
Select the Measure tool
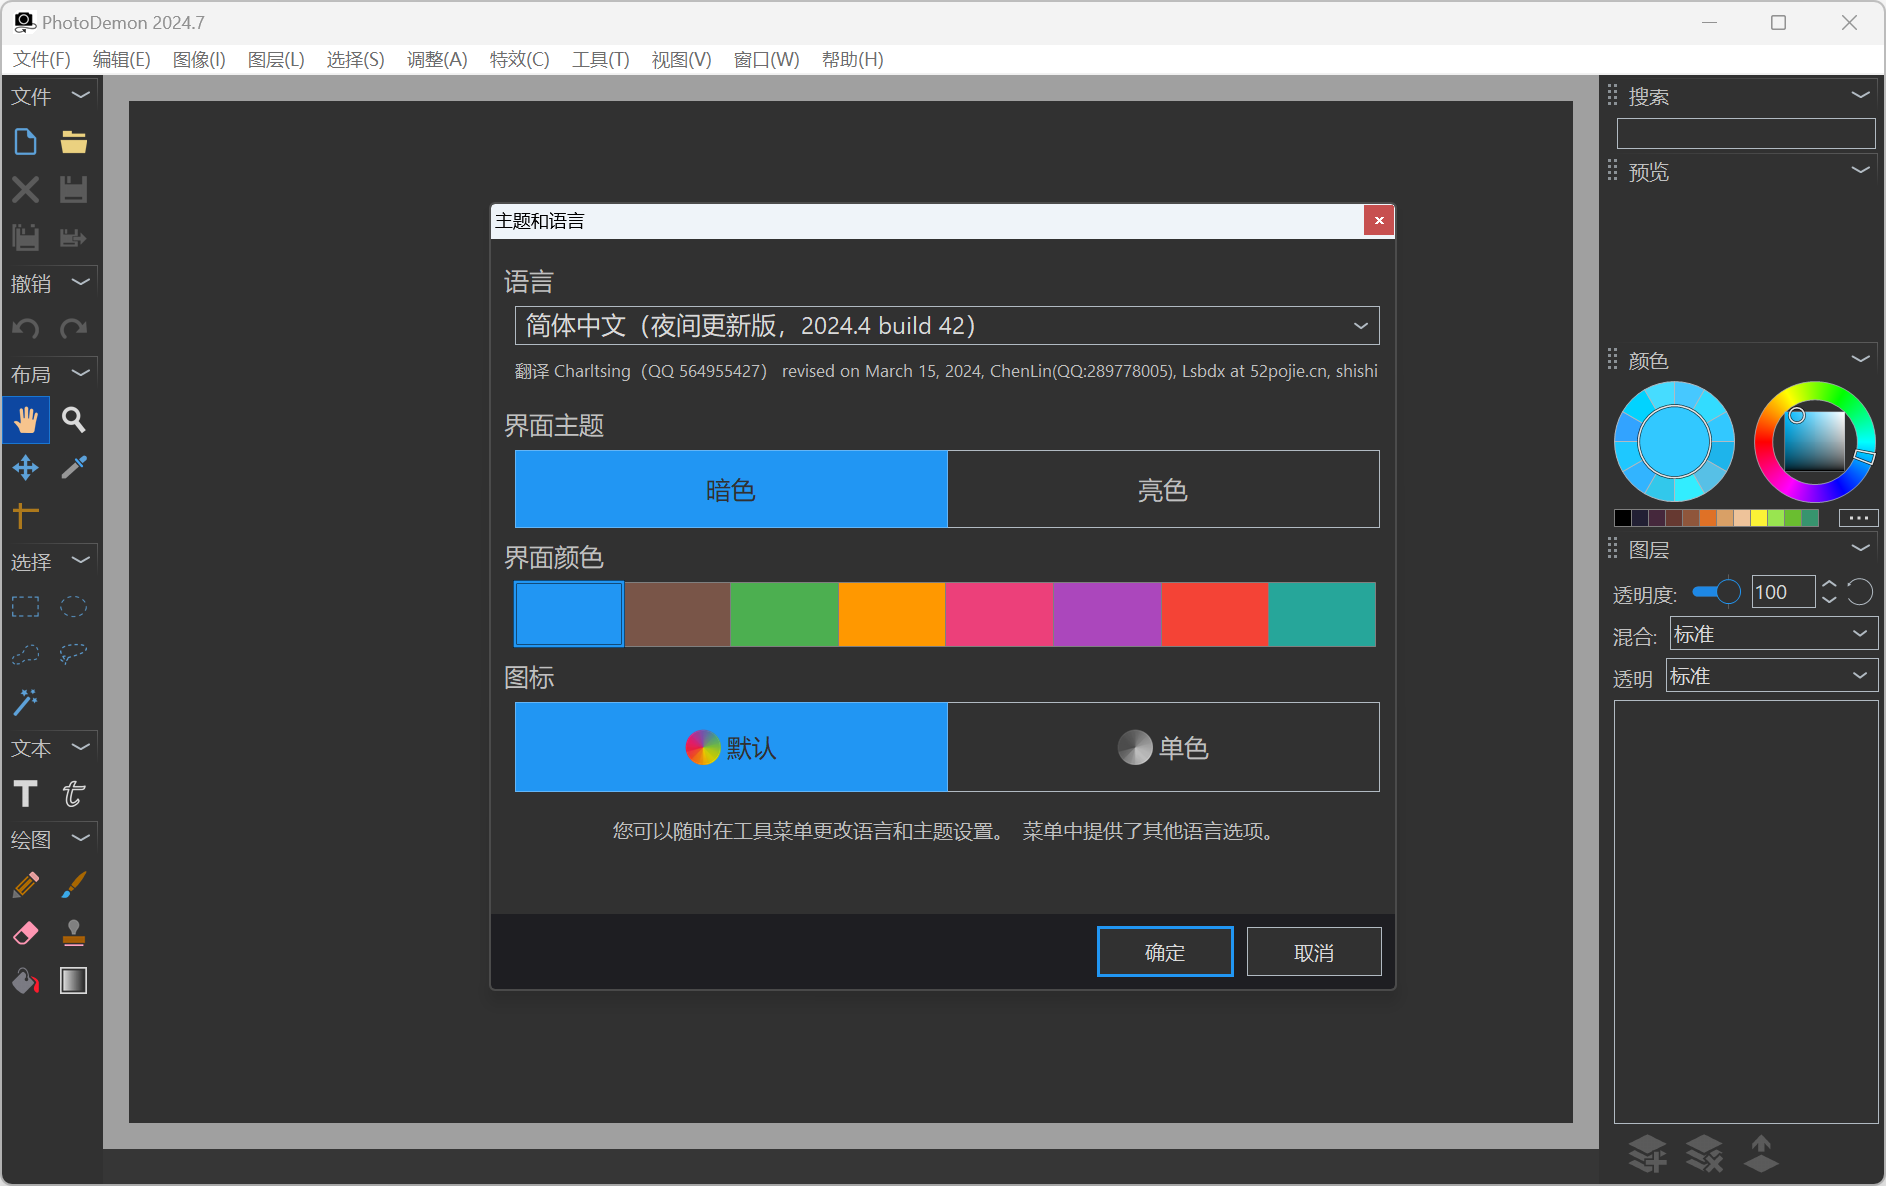[x=26, y=515]
